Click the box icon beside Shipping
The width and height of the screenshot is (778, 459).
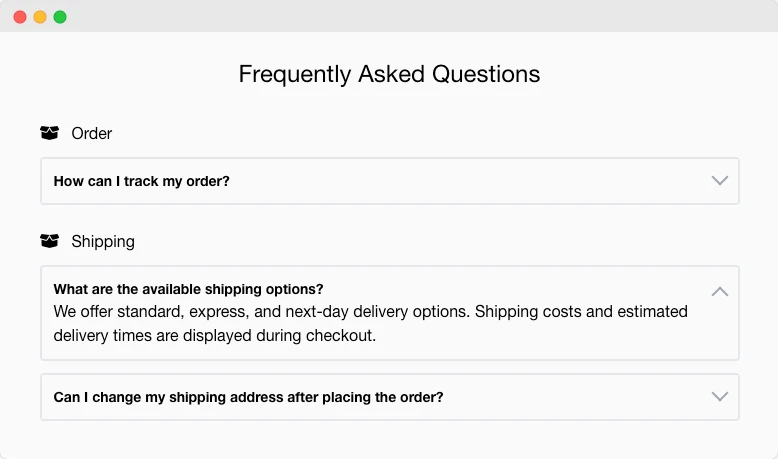(49, 241)
